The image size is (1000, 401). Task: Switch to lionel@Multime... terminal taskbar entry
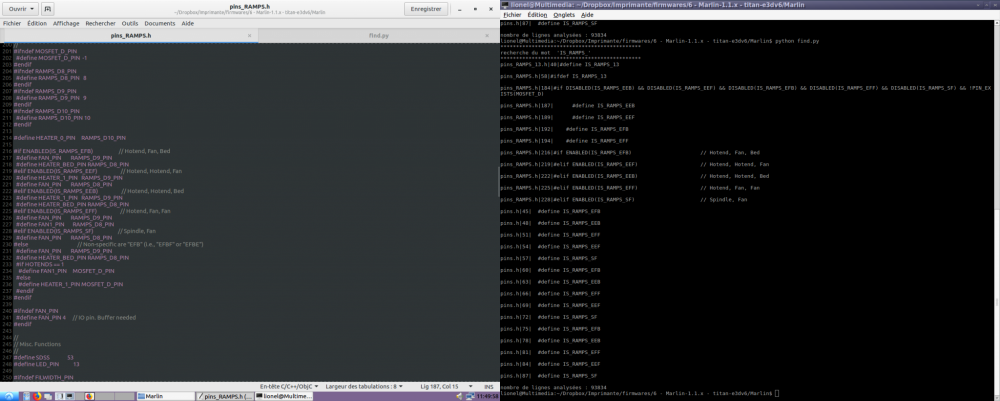[x=284, y=396]
